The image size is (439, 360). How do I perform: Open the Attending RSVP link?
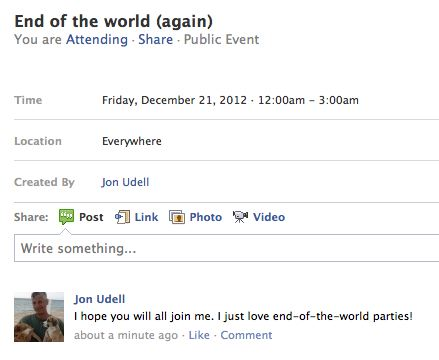coord(97,40)
